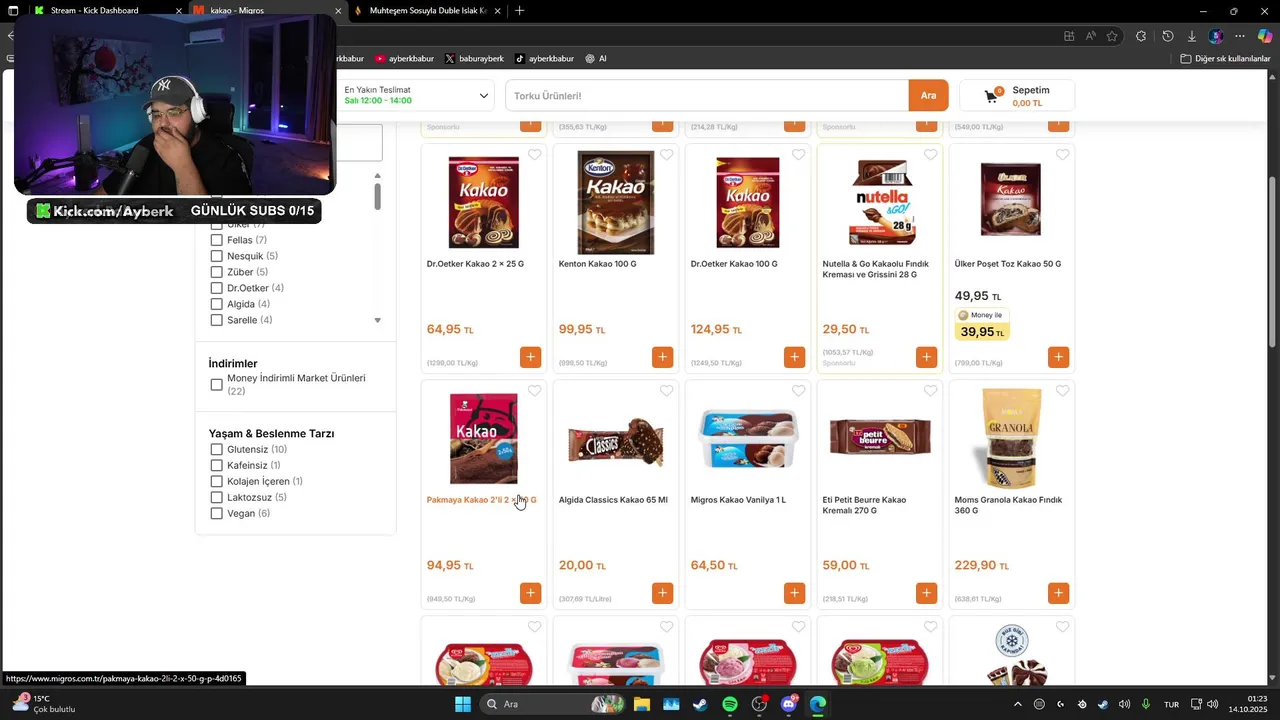The image size is (1280, 720).
Task: Check the Fellas brand filter
Action: click(216, 240)
